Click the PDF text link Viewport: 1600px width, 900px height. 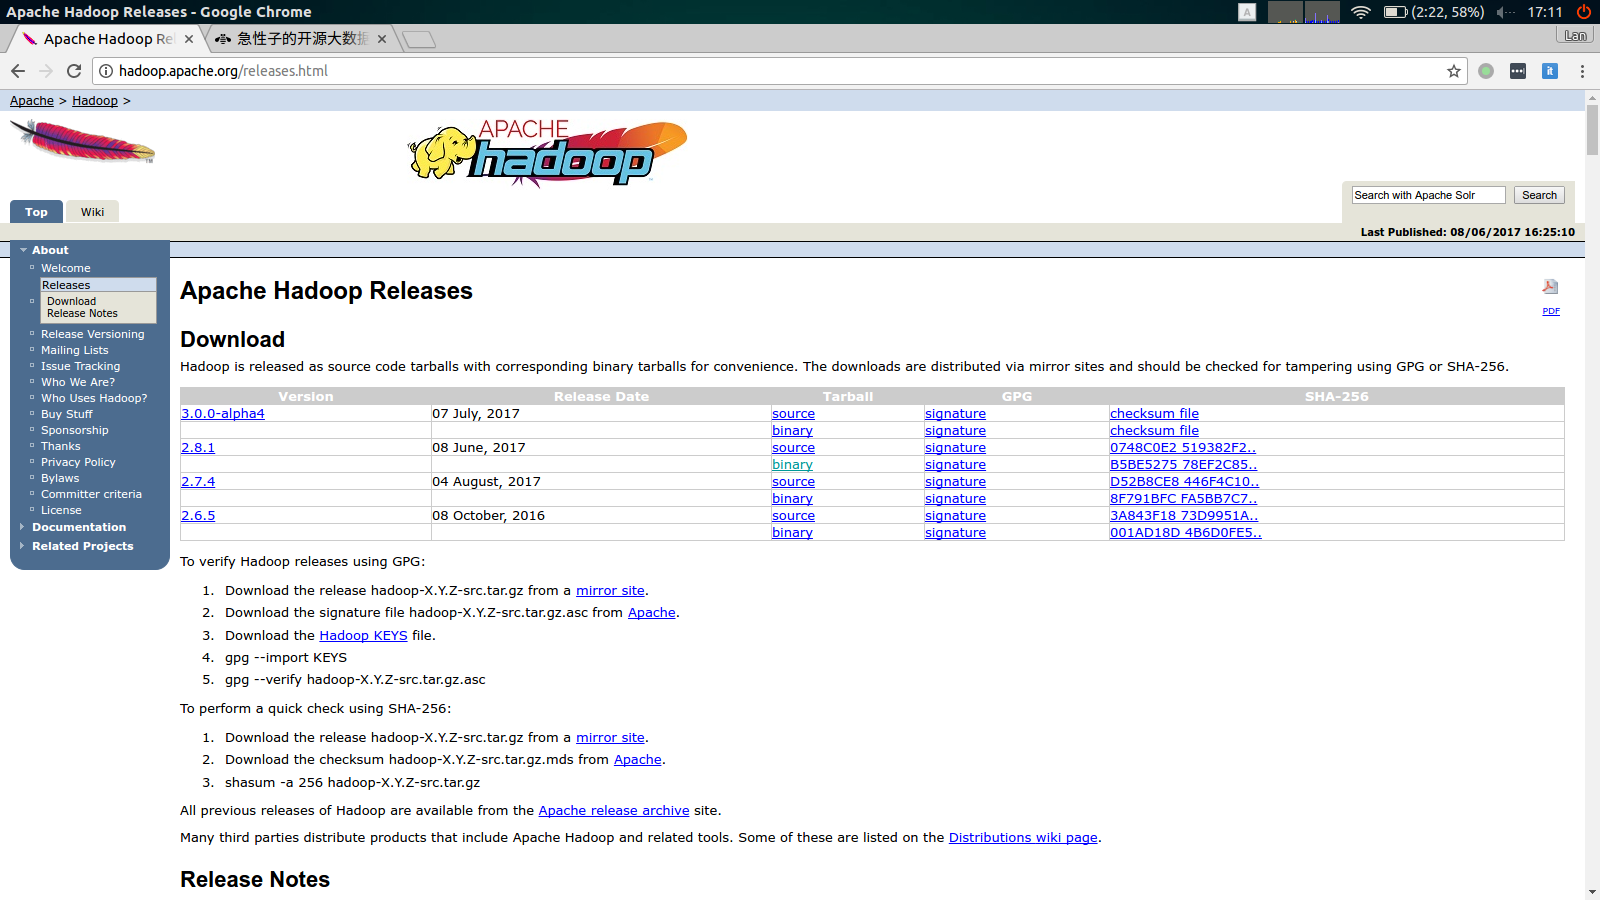click(1551, 311)
